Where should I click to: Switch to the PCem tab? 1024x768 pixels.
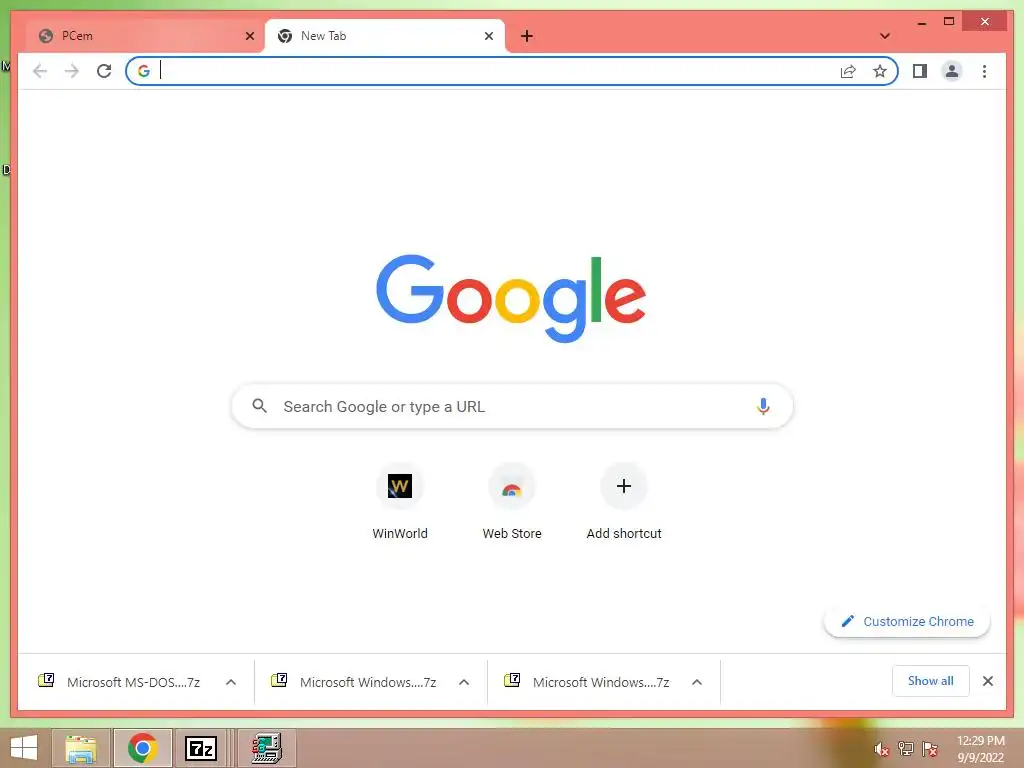(145, 36)
